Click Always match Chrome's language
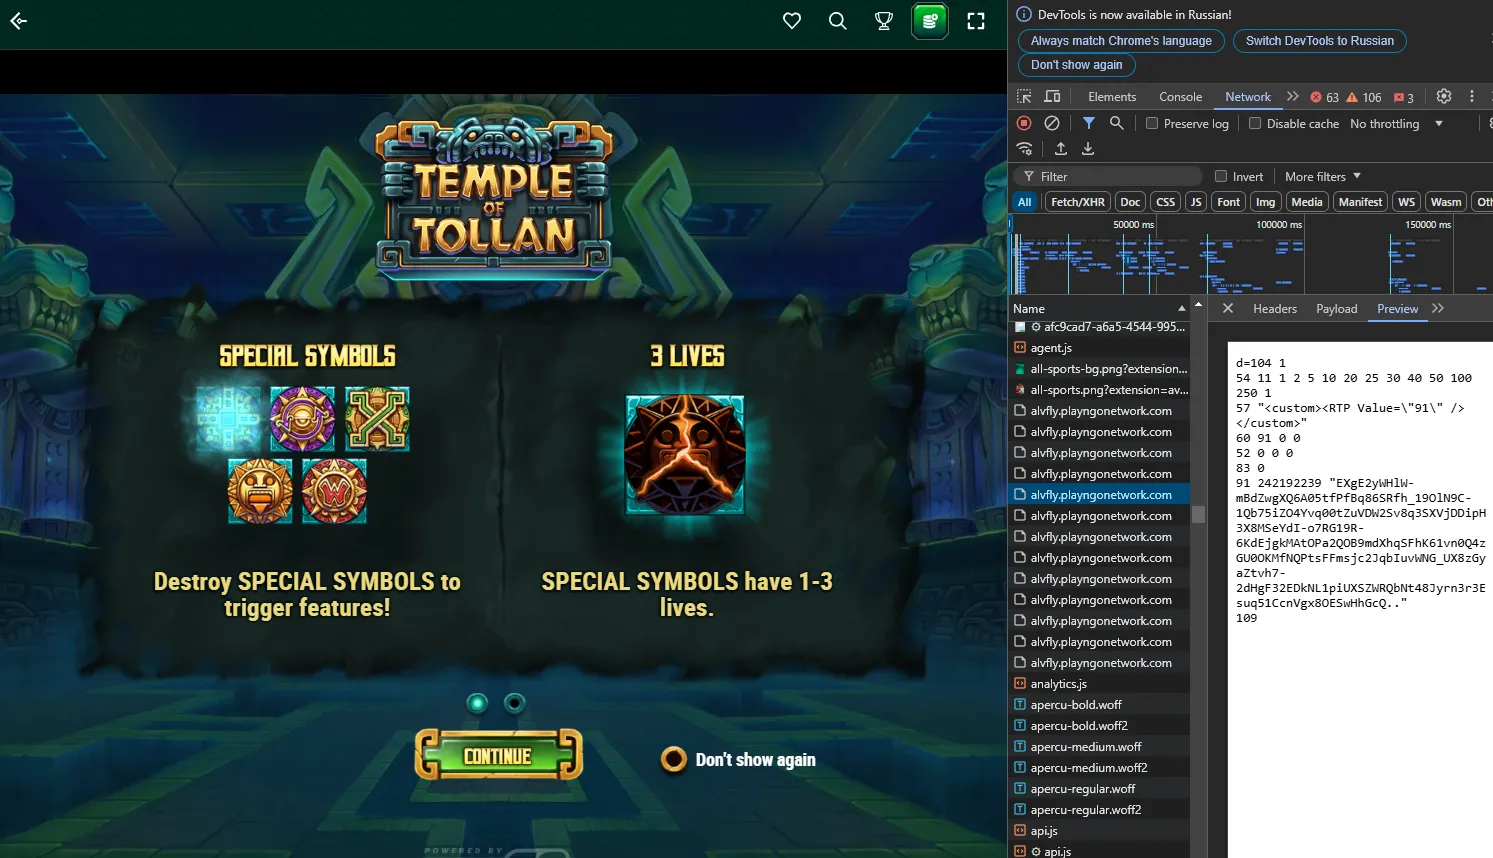This screenshot has height=858, width=1493. click(x=1121, y=41)
